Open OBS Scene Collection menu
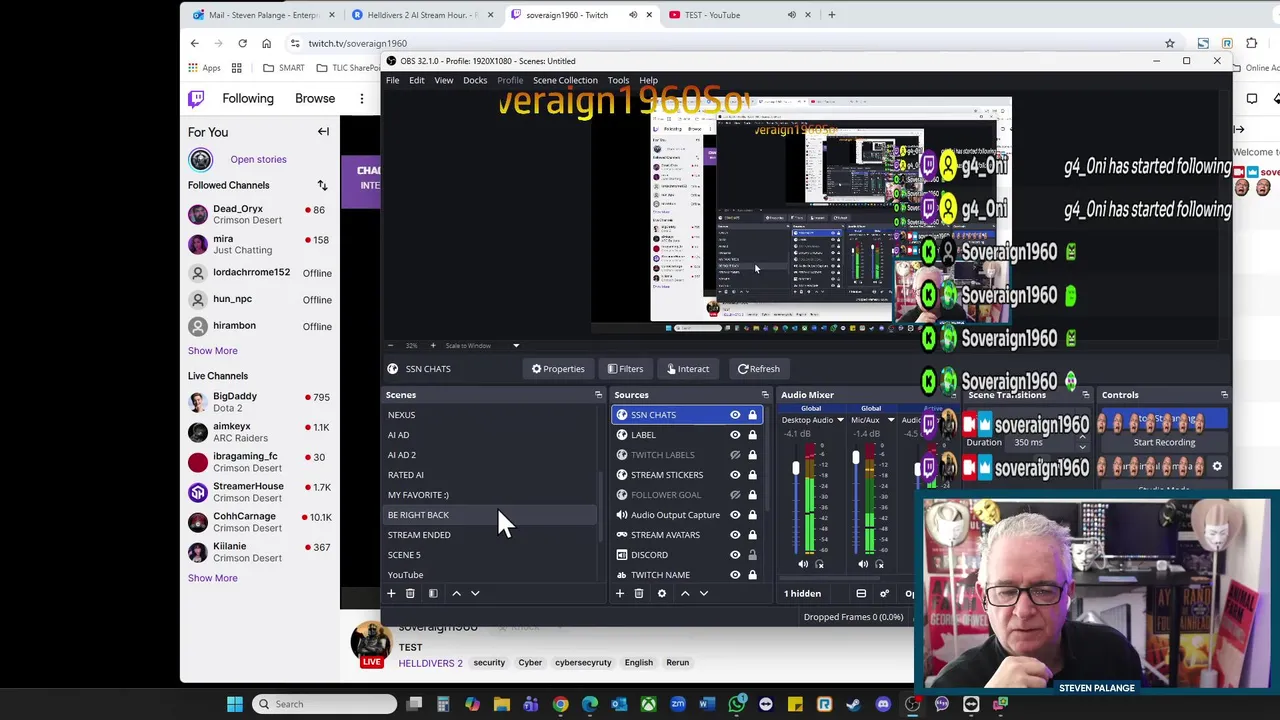This screenshot has width=1280, height=720. pos(565,80)
